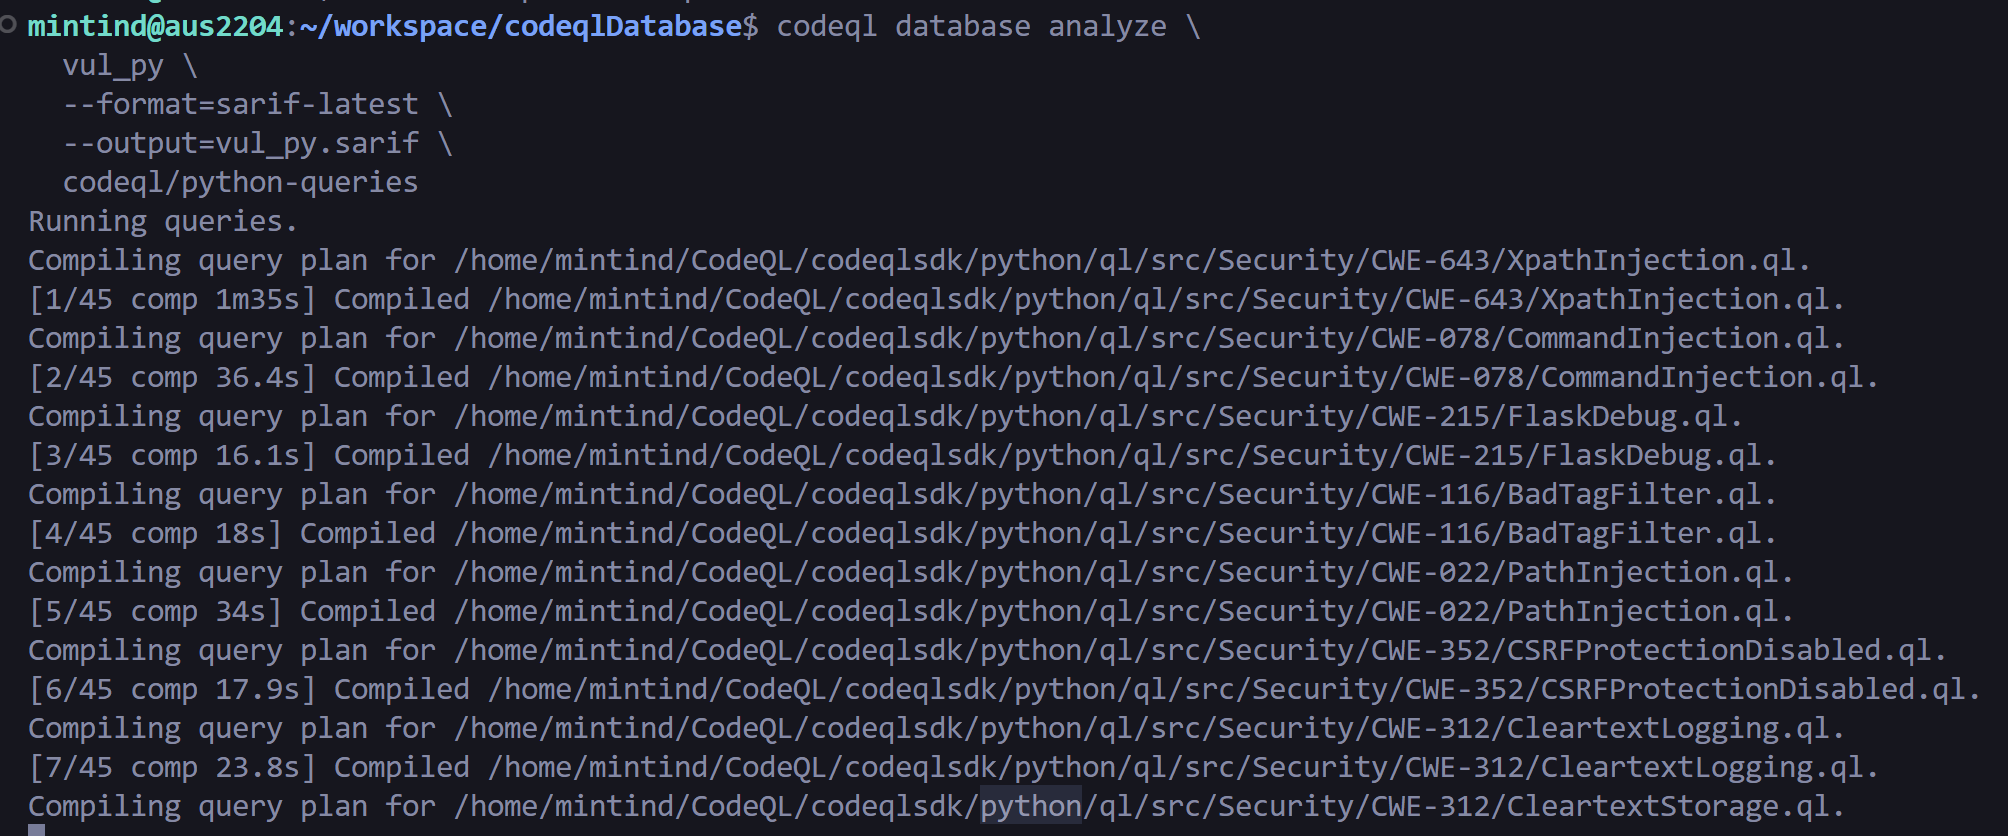The image size is (2008, 836).
Task: Open CSRFProtectionDisabled.ql path on the [6/45] Compiled line
Action: point(1233,689)
